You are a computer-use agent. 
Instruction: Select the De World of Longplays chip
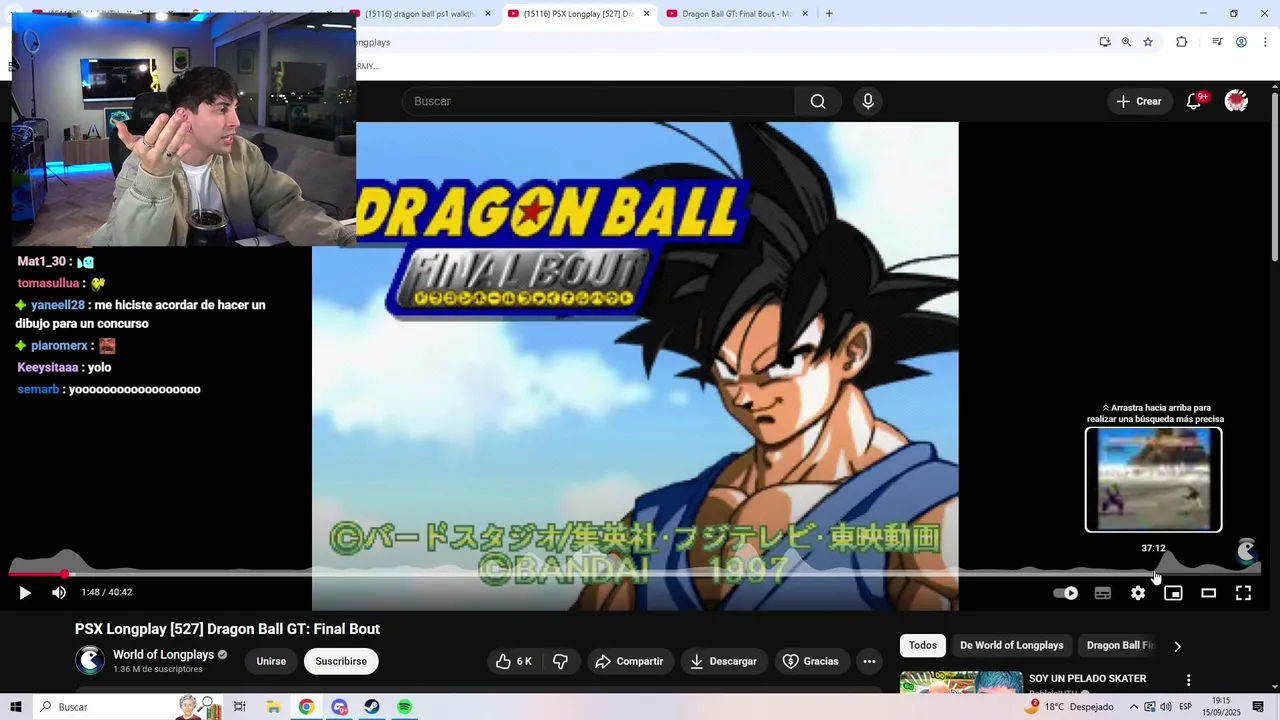pos(1011,646)
